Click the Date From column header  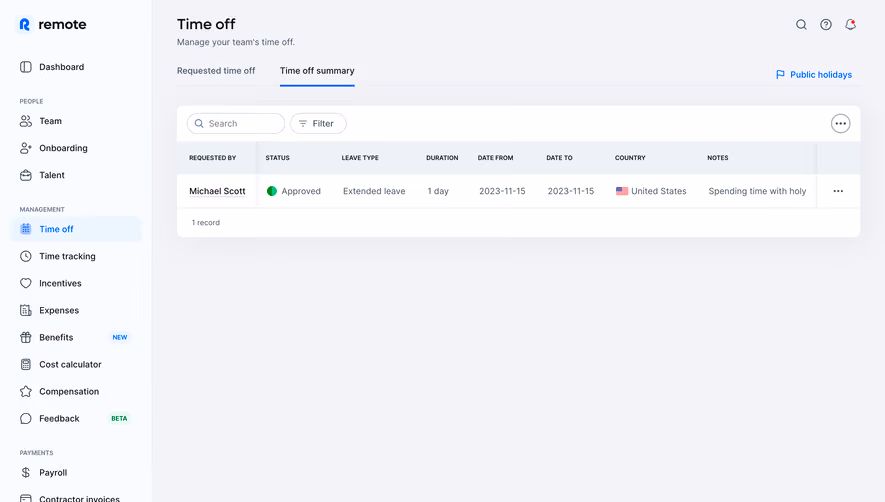tap(495, 158)
